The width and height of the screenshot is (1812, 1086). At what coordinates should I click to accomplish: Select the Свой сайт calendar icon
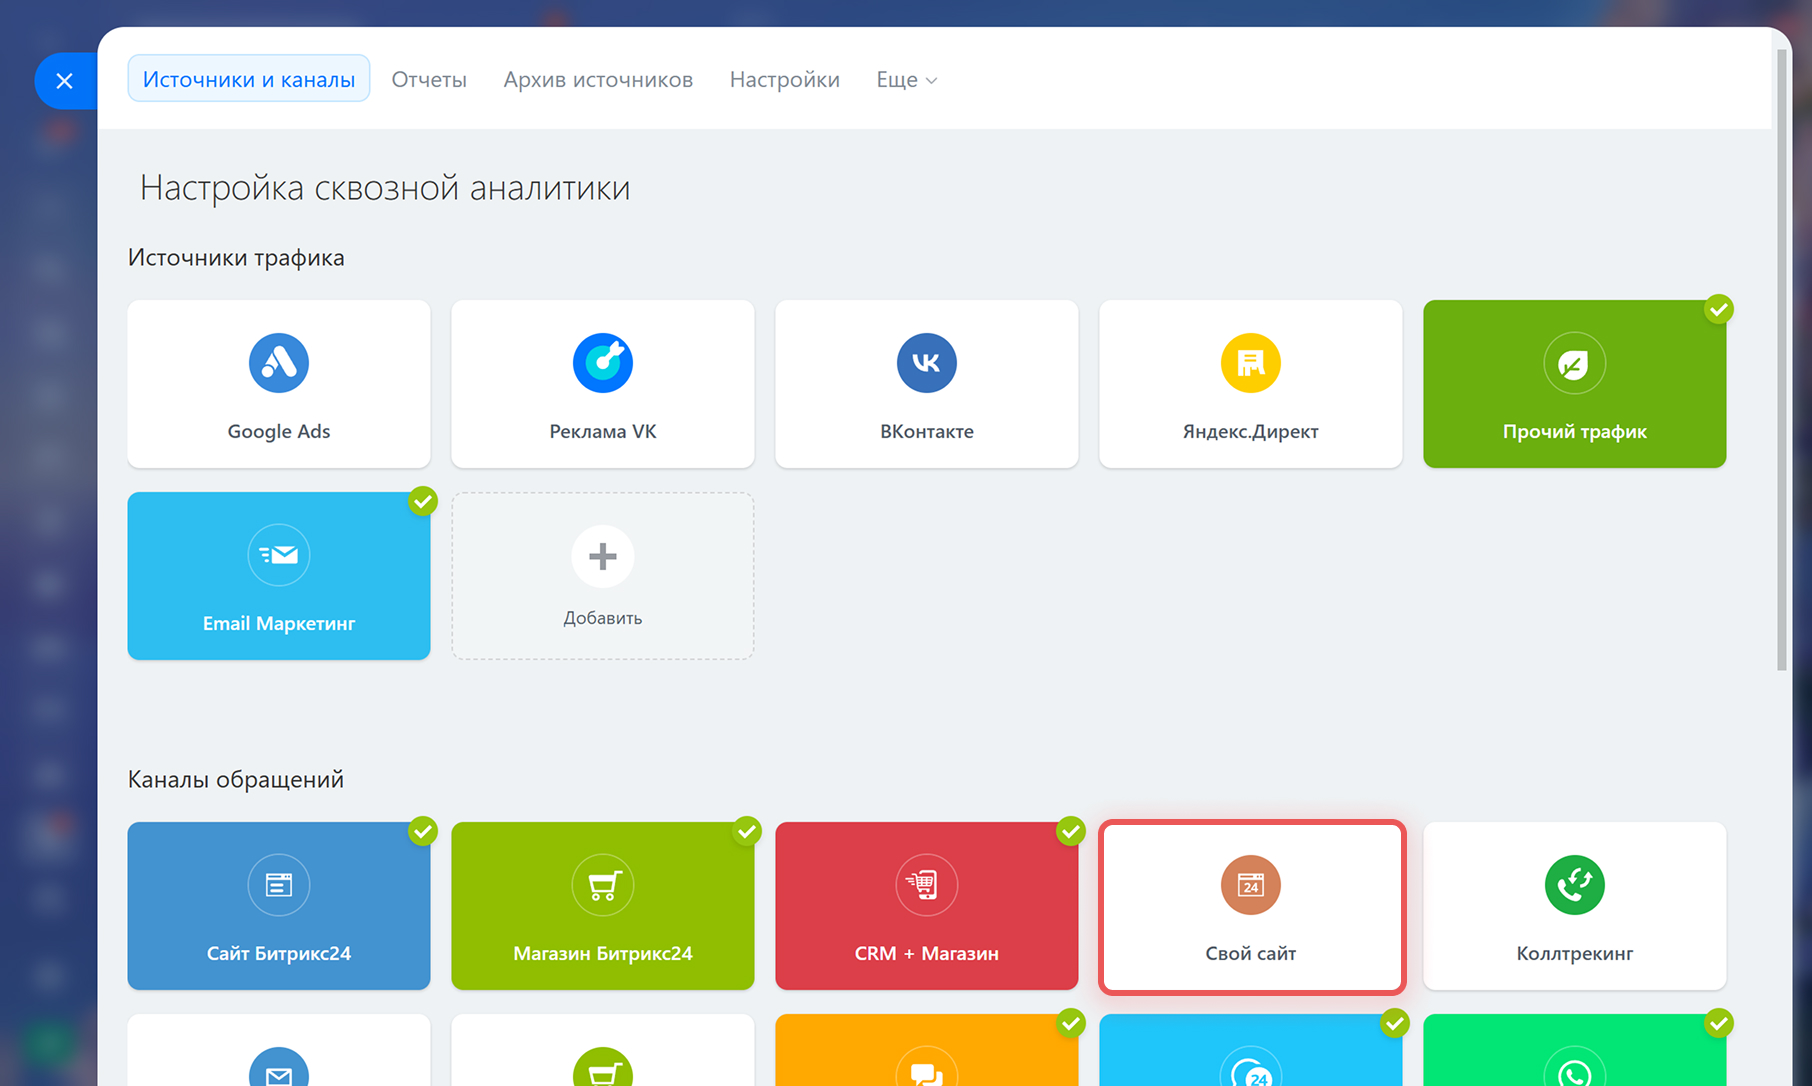(x=1251, y=885)
